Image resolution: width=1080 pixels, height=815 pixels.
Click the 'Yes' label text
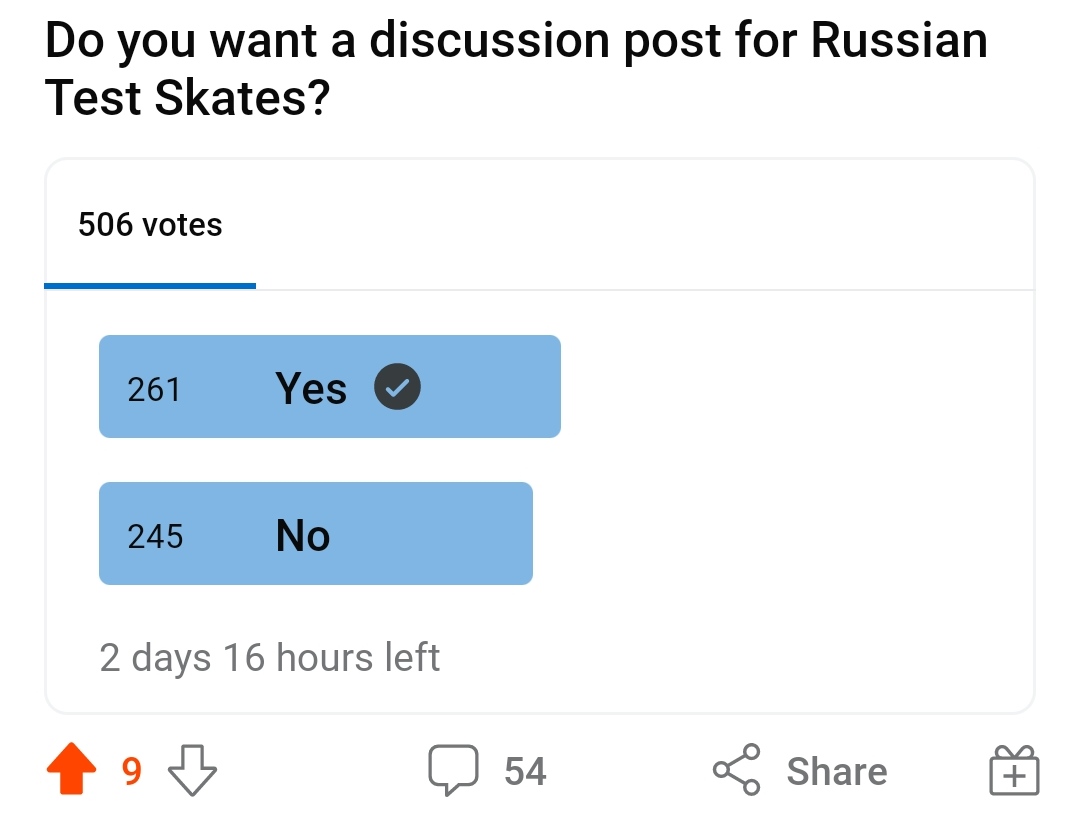click(311, 388)
